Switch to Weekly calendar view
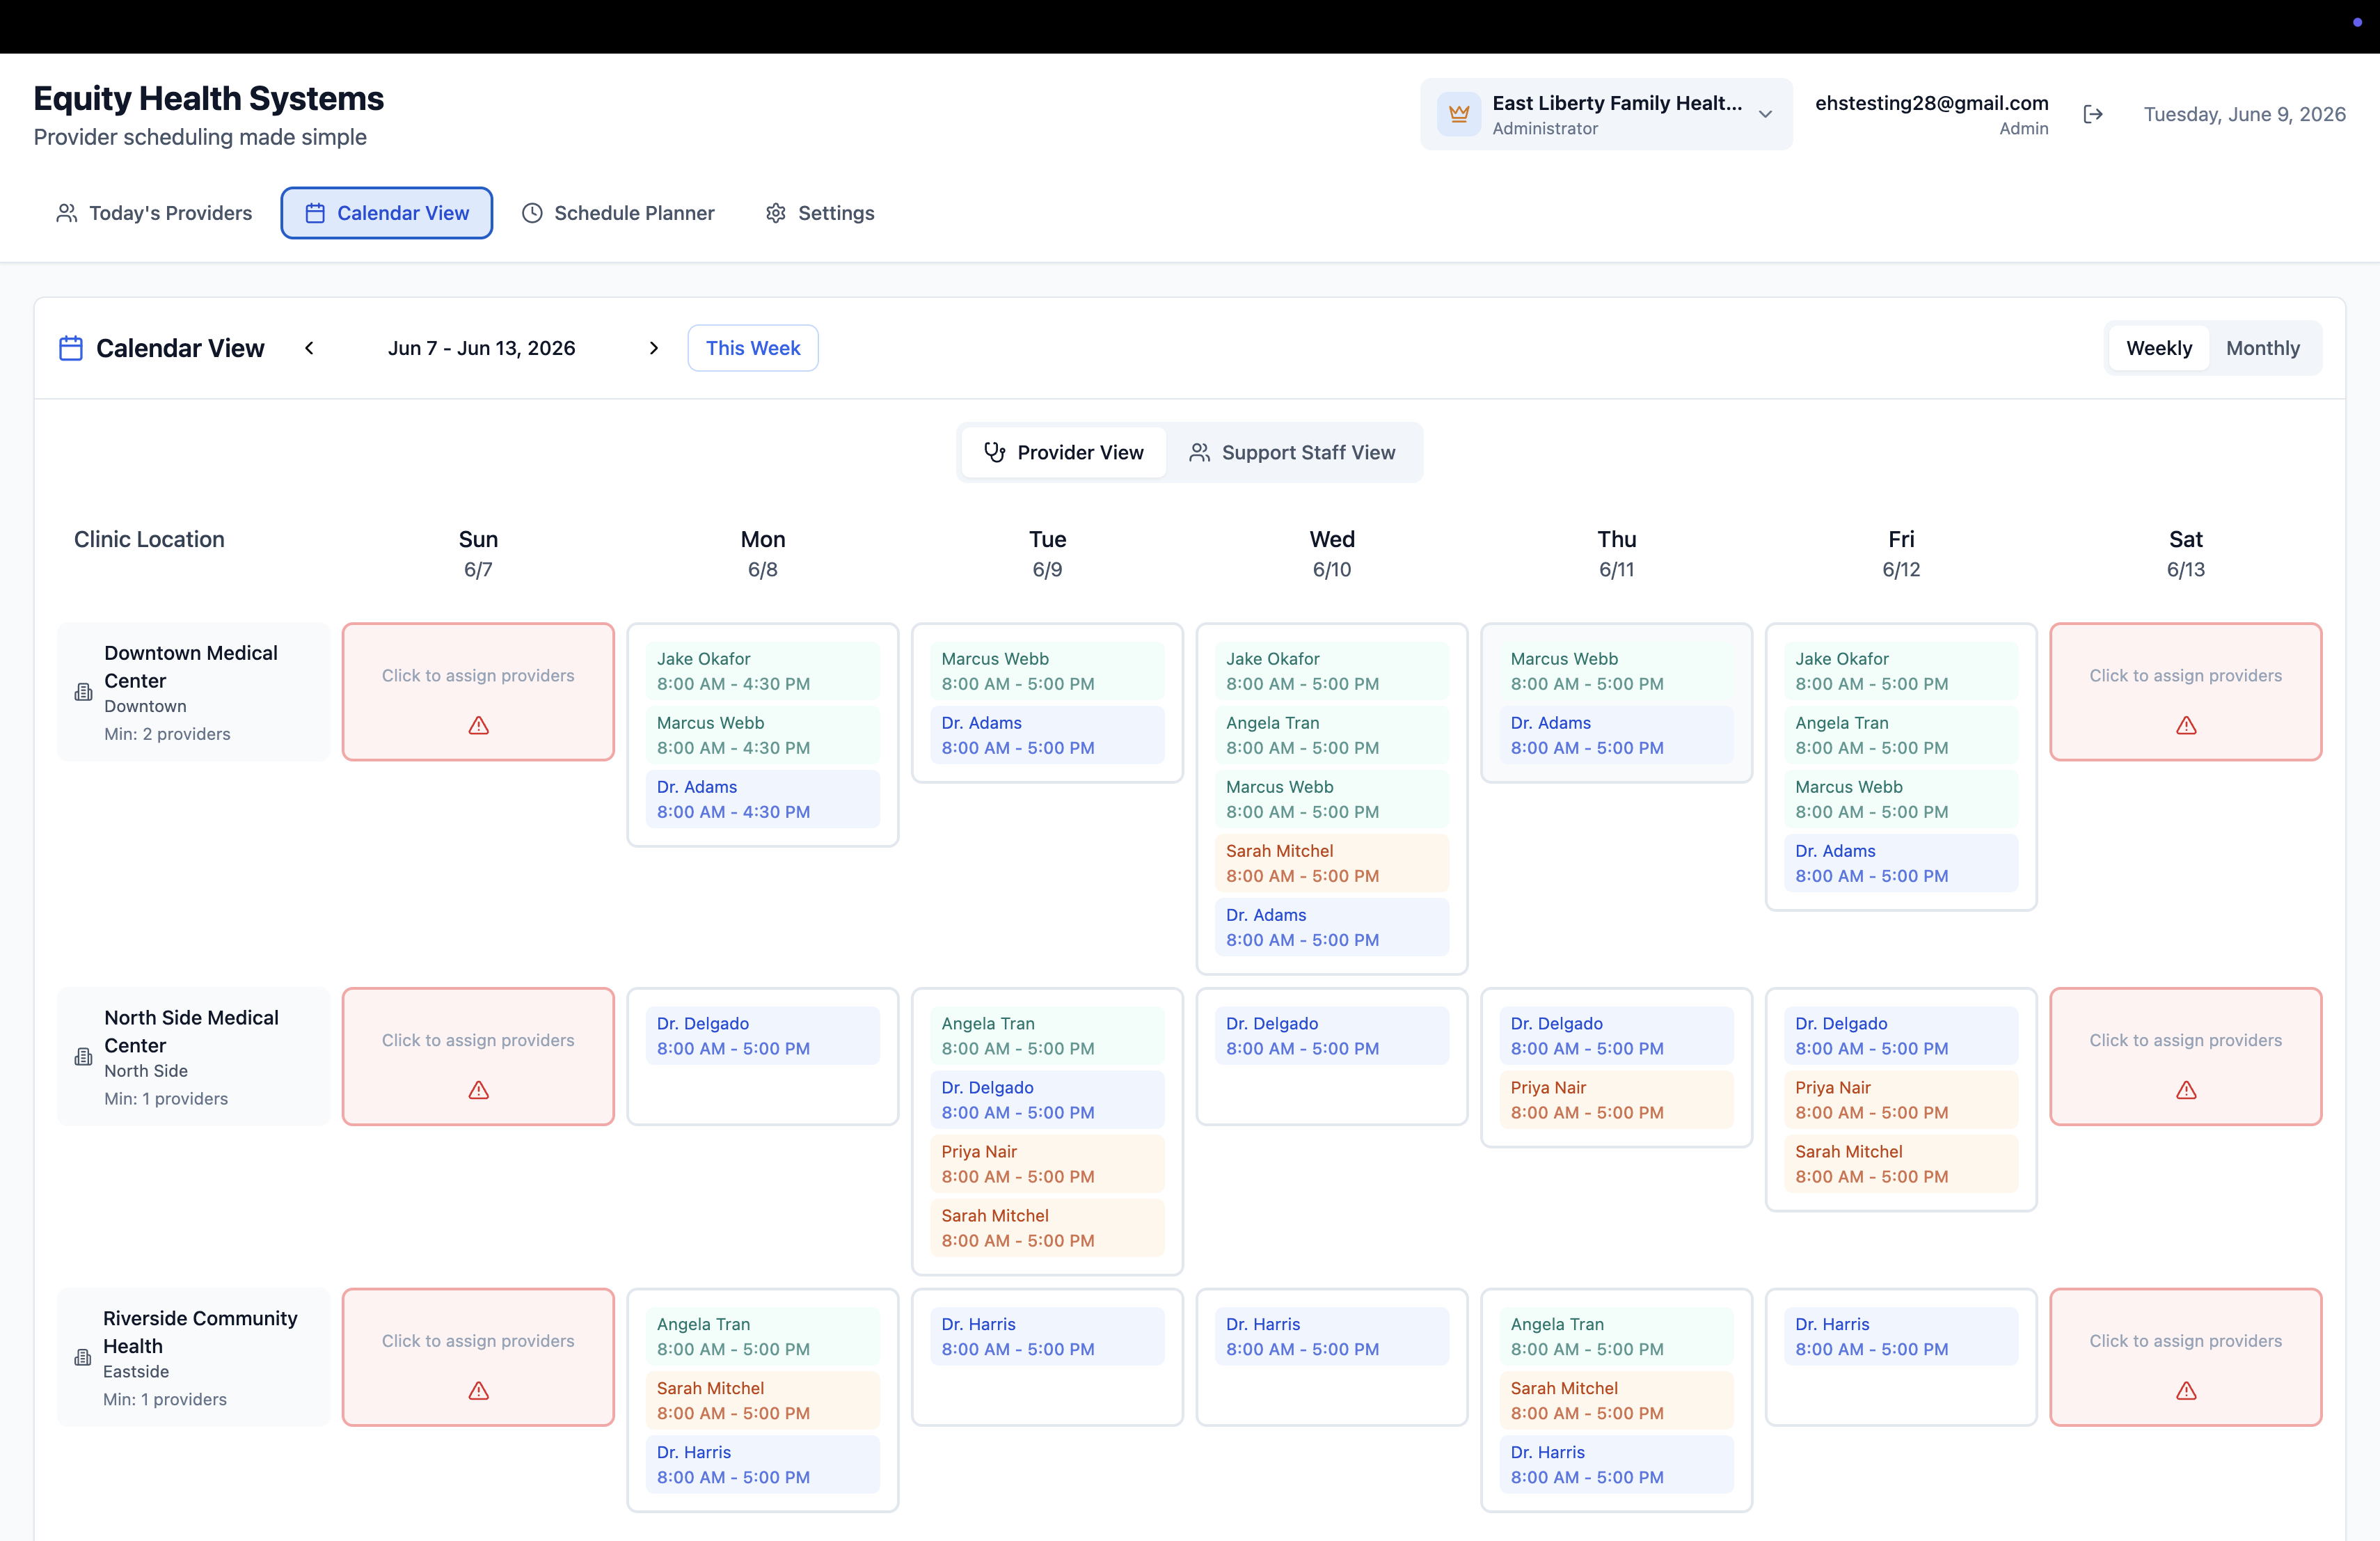Viewport: 2380px width, 1541px height. pos(2158,348)
